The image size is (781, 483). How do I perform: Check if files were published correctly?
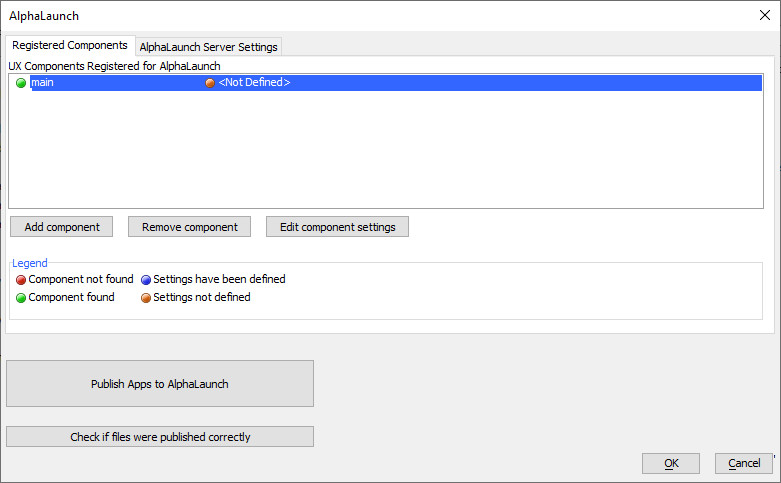[x=160, y=437]
